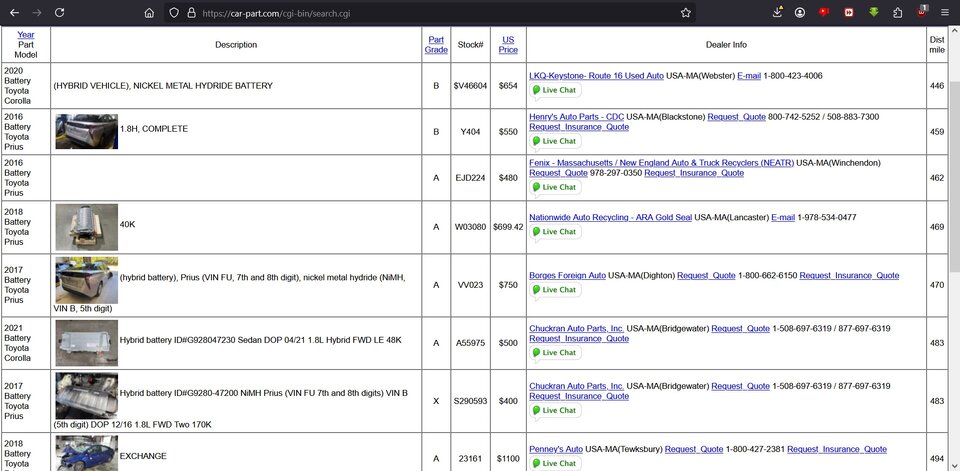Open 2017 Prius stock VV023 photo

(86, 281)
